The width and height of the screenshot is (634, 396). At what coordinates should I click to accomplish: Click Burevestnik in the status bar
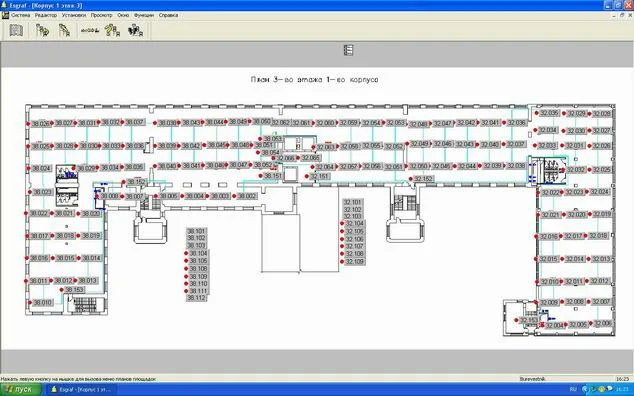coord(533,379)
